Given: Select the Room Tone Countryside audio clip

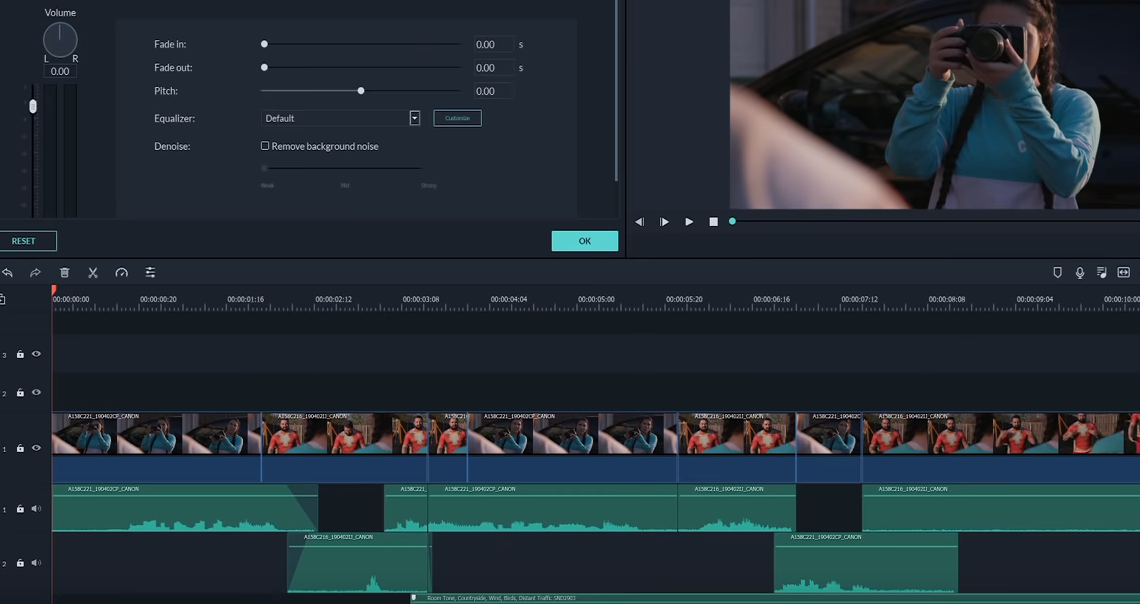Looking at the screenshot, I should click(x=775, y=598).
